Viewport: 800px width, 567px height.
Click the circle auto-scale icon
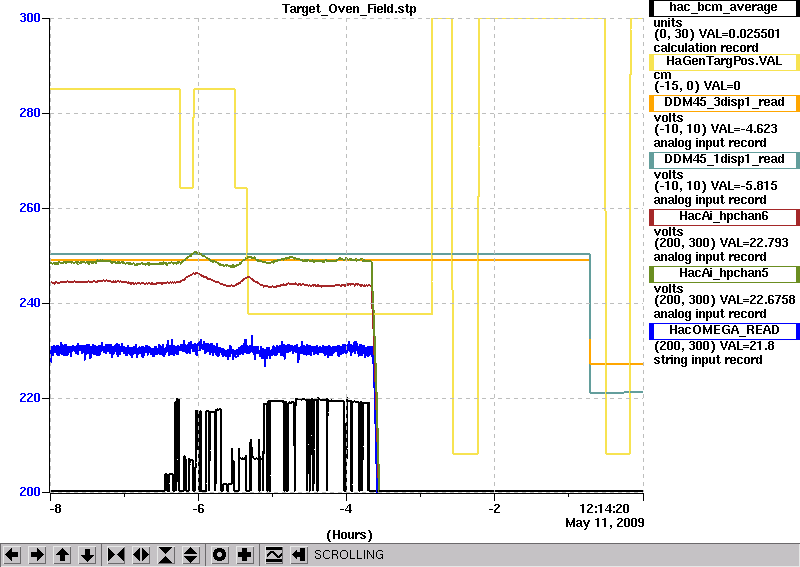click(220, 555)
